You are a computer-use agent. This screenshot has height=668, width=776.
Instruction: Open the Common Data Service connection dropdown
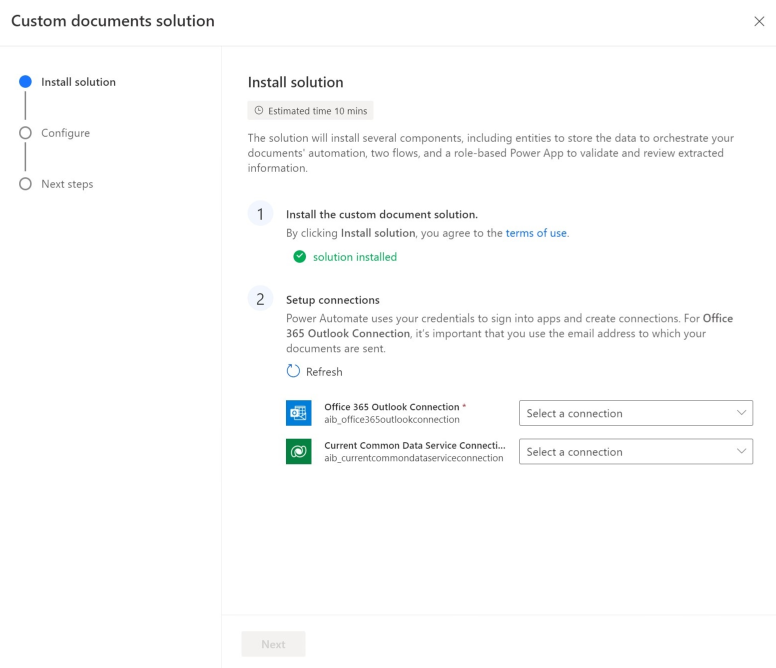tap(636, 451)
